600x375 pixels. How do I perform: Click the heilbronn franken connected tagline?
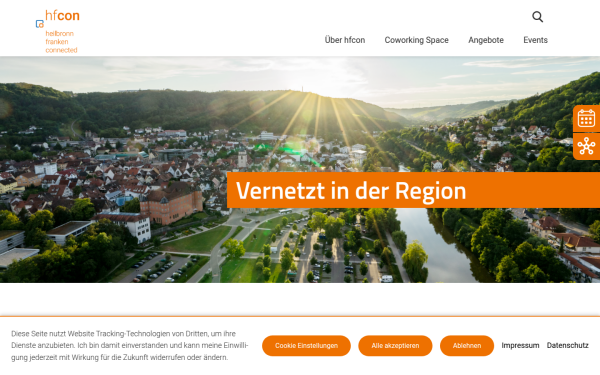[61, 42]
